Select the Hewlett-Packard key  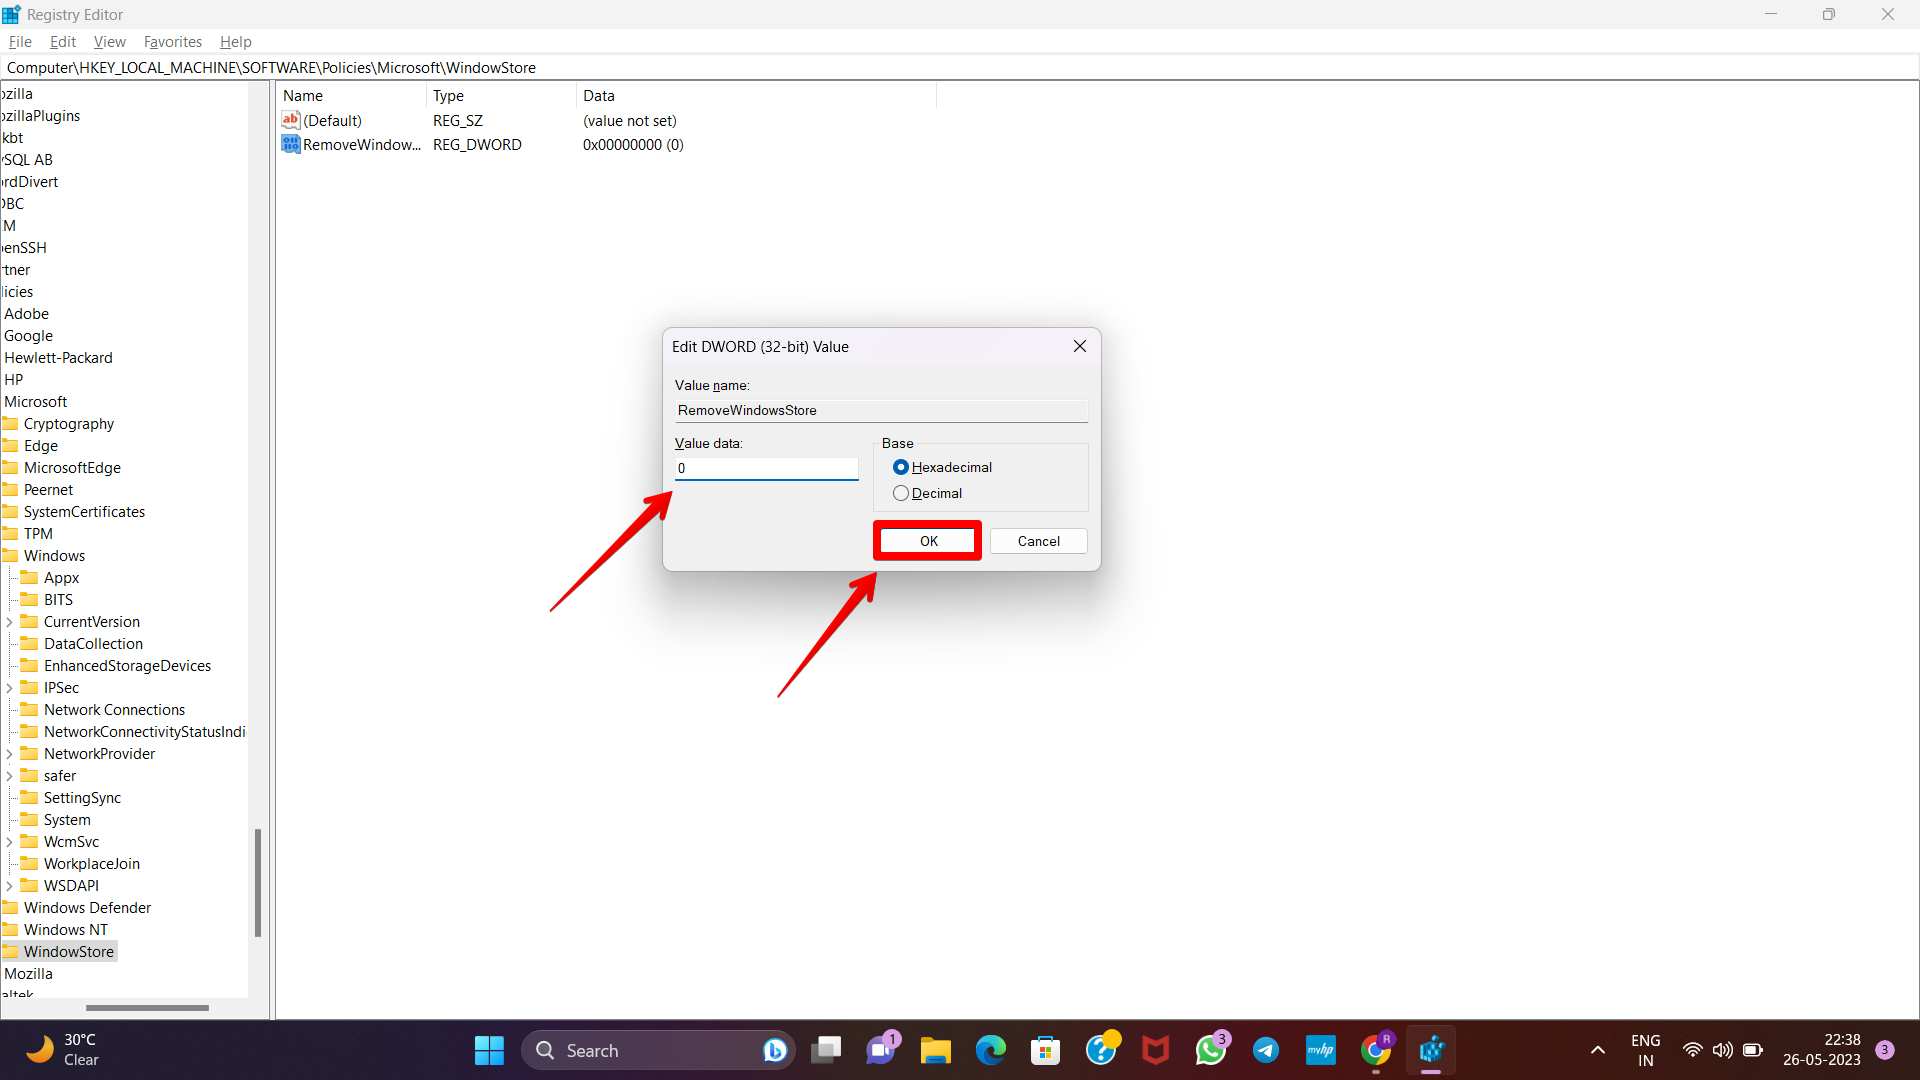click(x=58, y=358)
